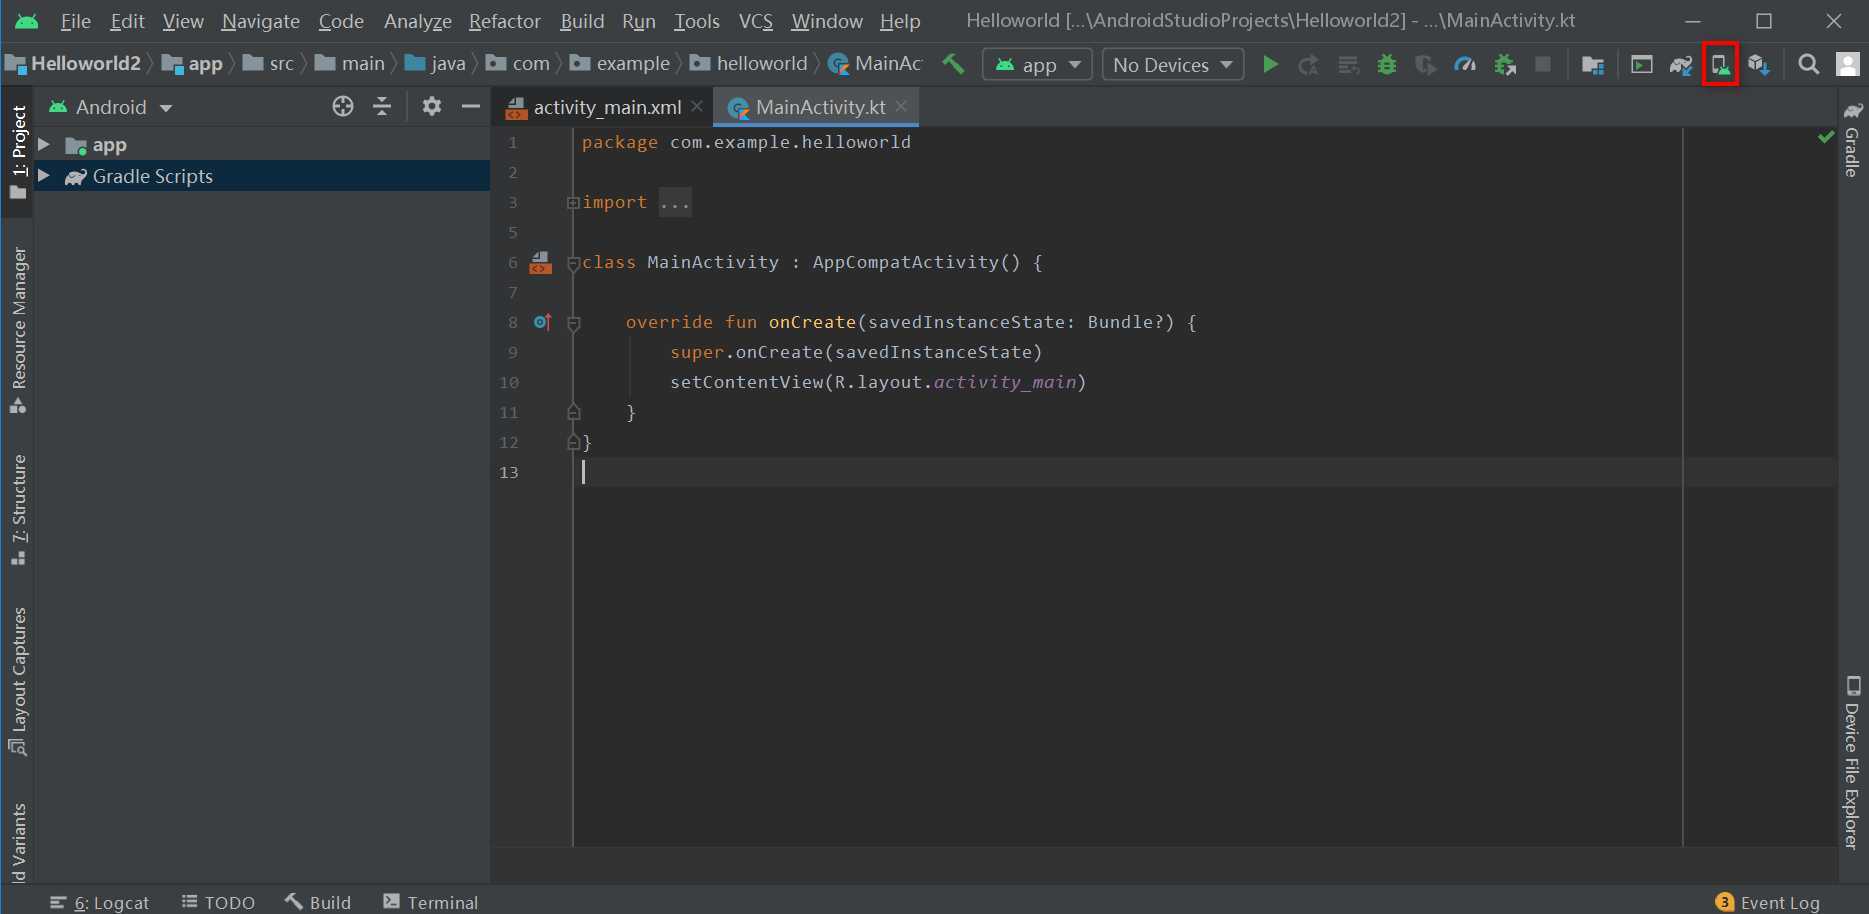The image size is (1869, 914).
Task: Open the Profile app gauge icon
Action: (1465, 65)
